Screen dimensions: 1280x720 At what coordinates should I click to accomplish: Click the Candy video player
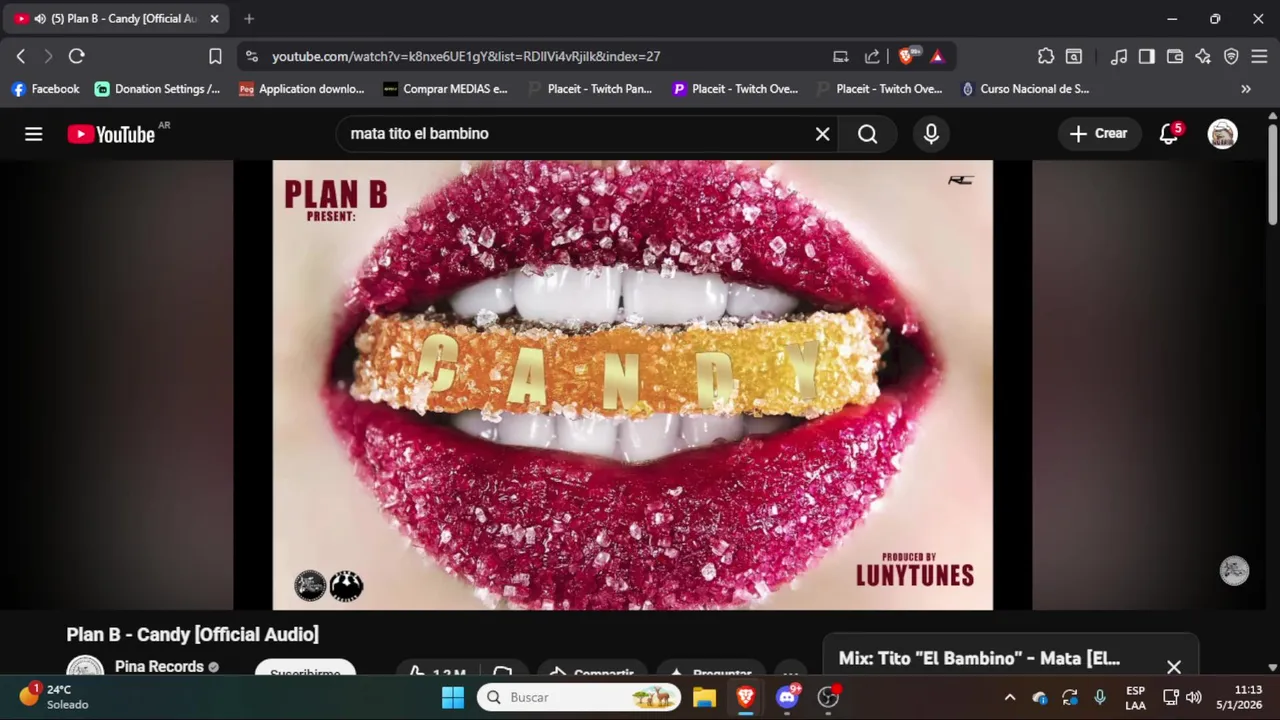pos(633,385)
